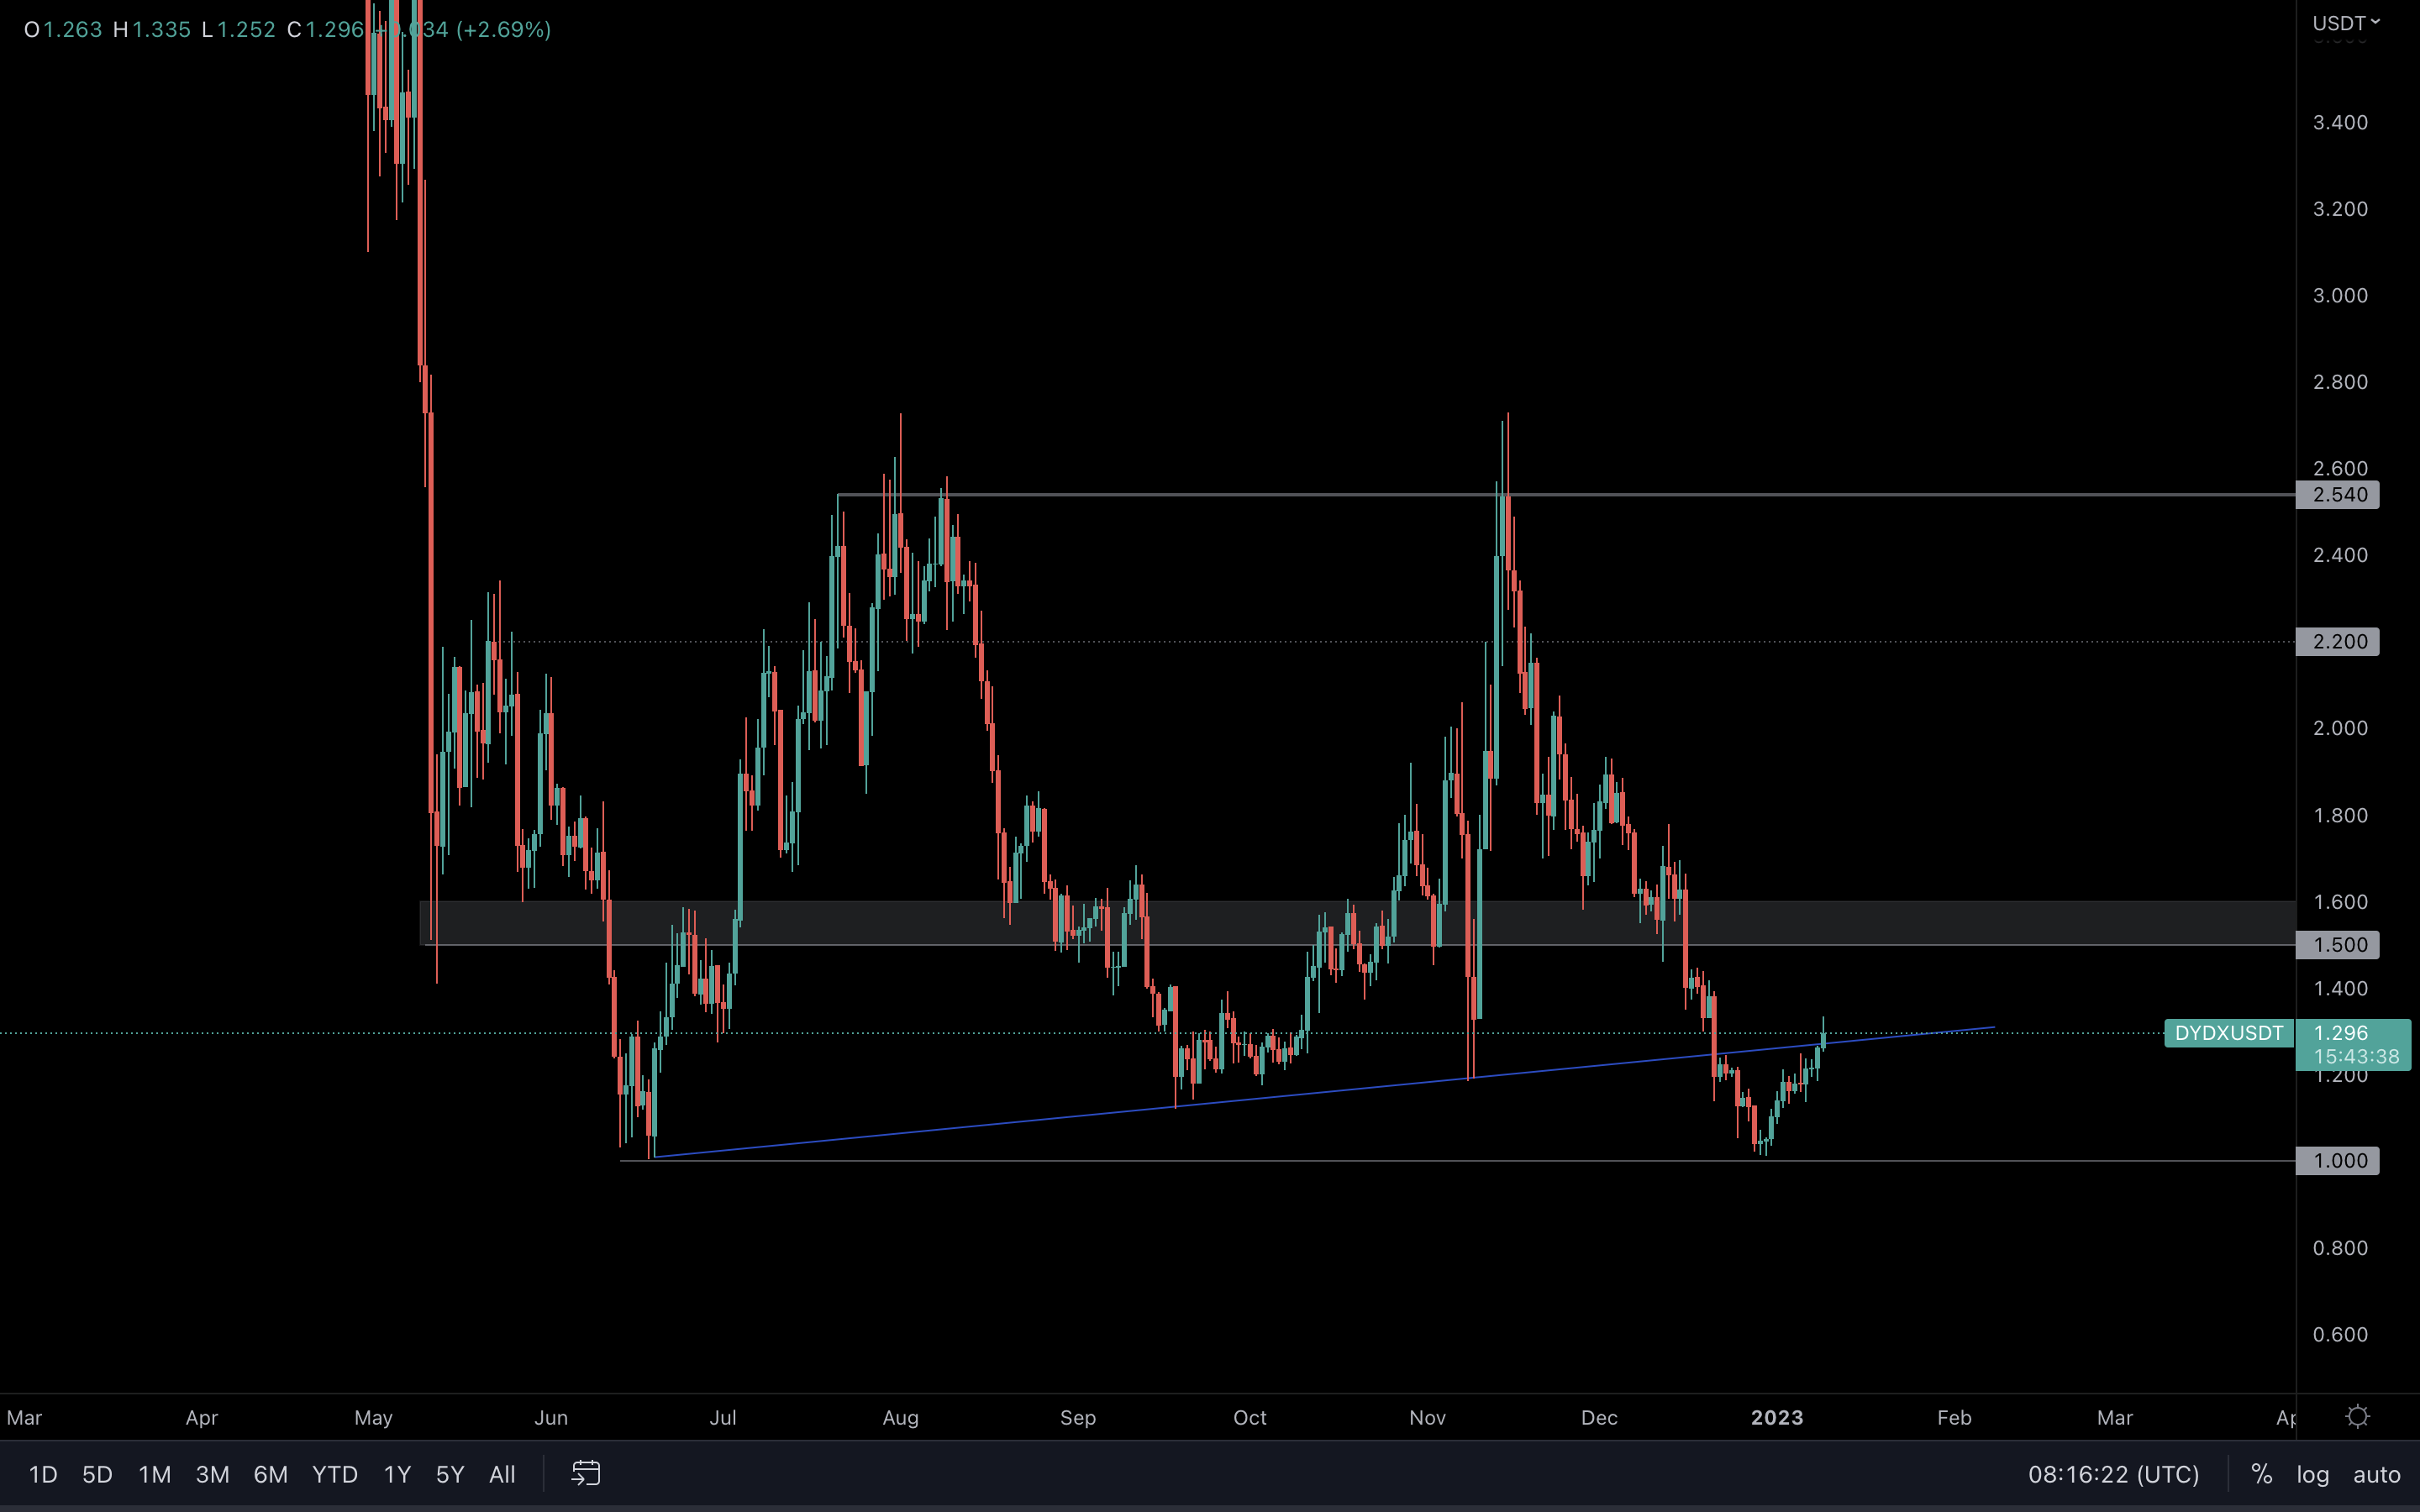Choose the YTD time range

point(334,1474)
